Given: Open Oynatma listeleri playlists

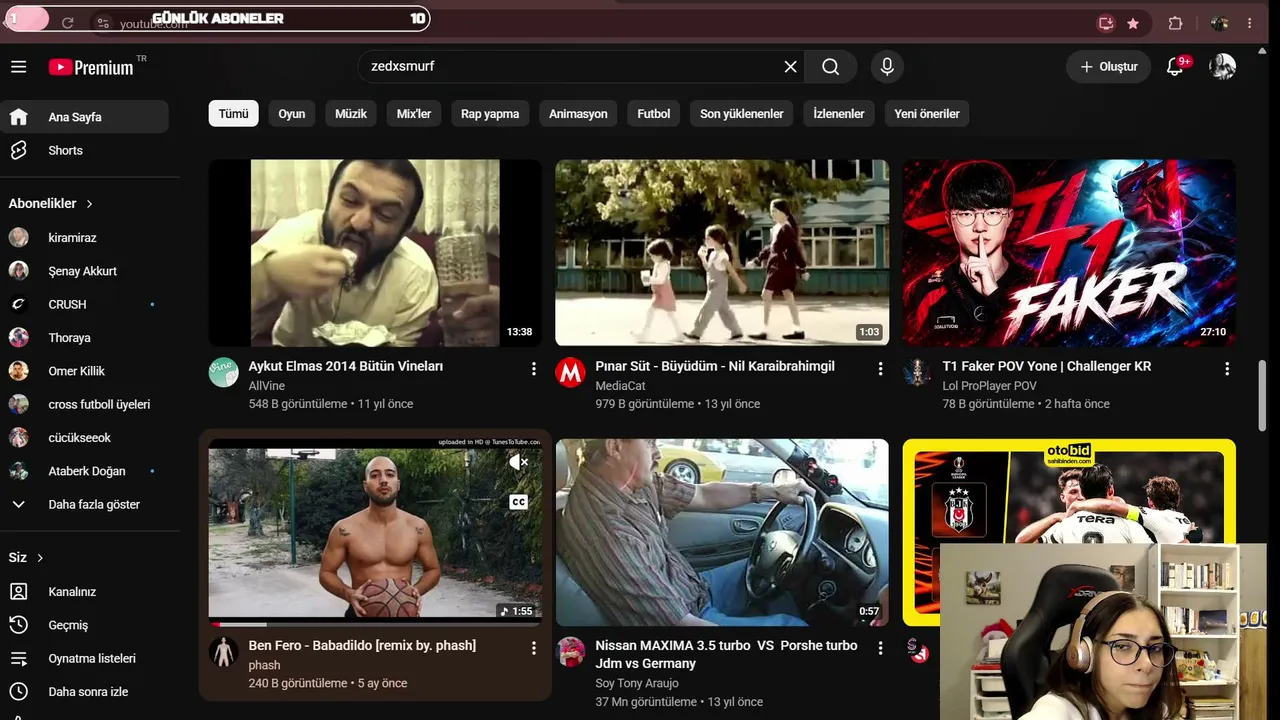Looking at the screenshot, I should [x=84, y=658].
